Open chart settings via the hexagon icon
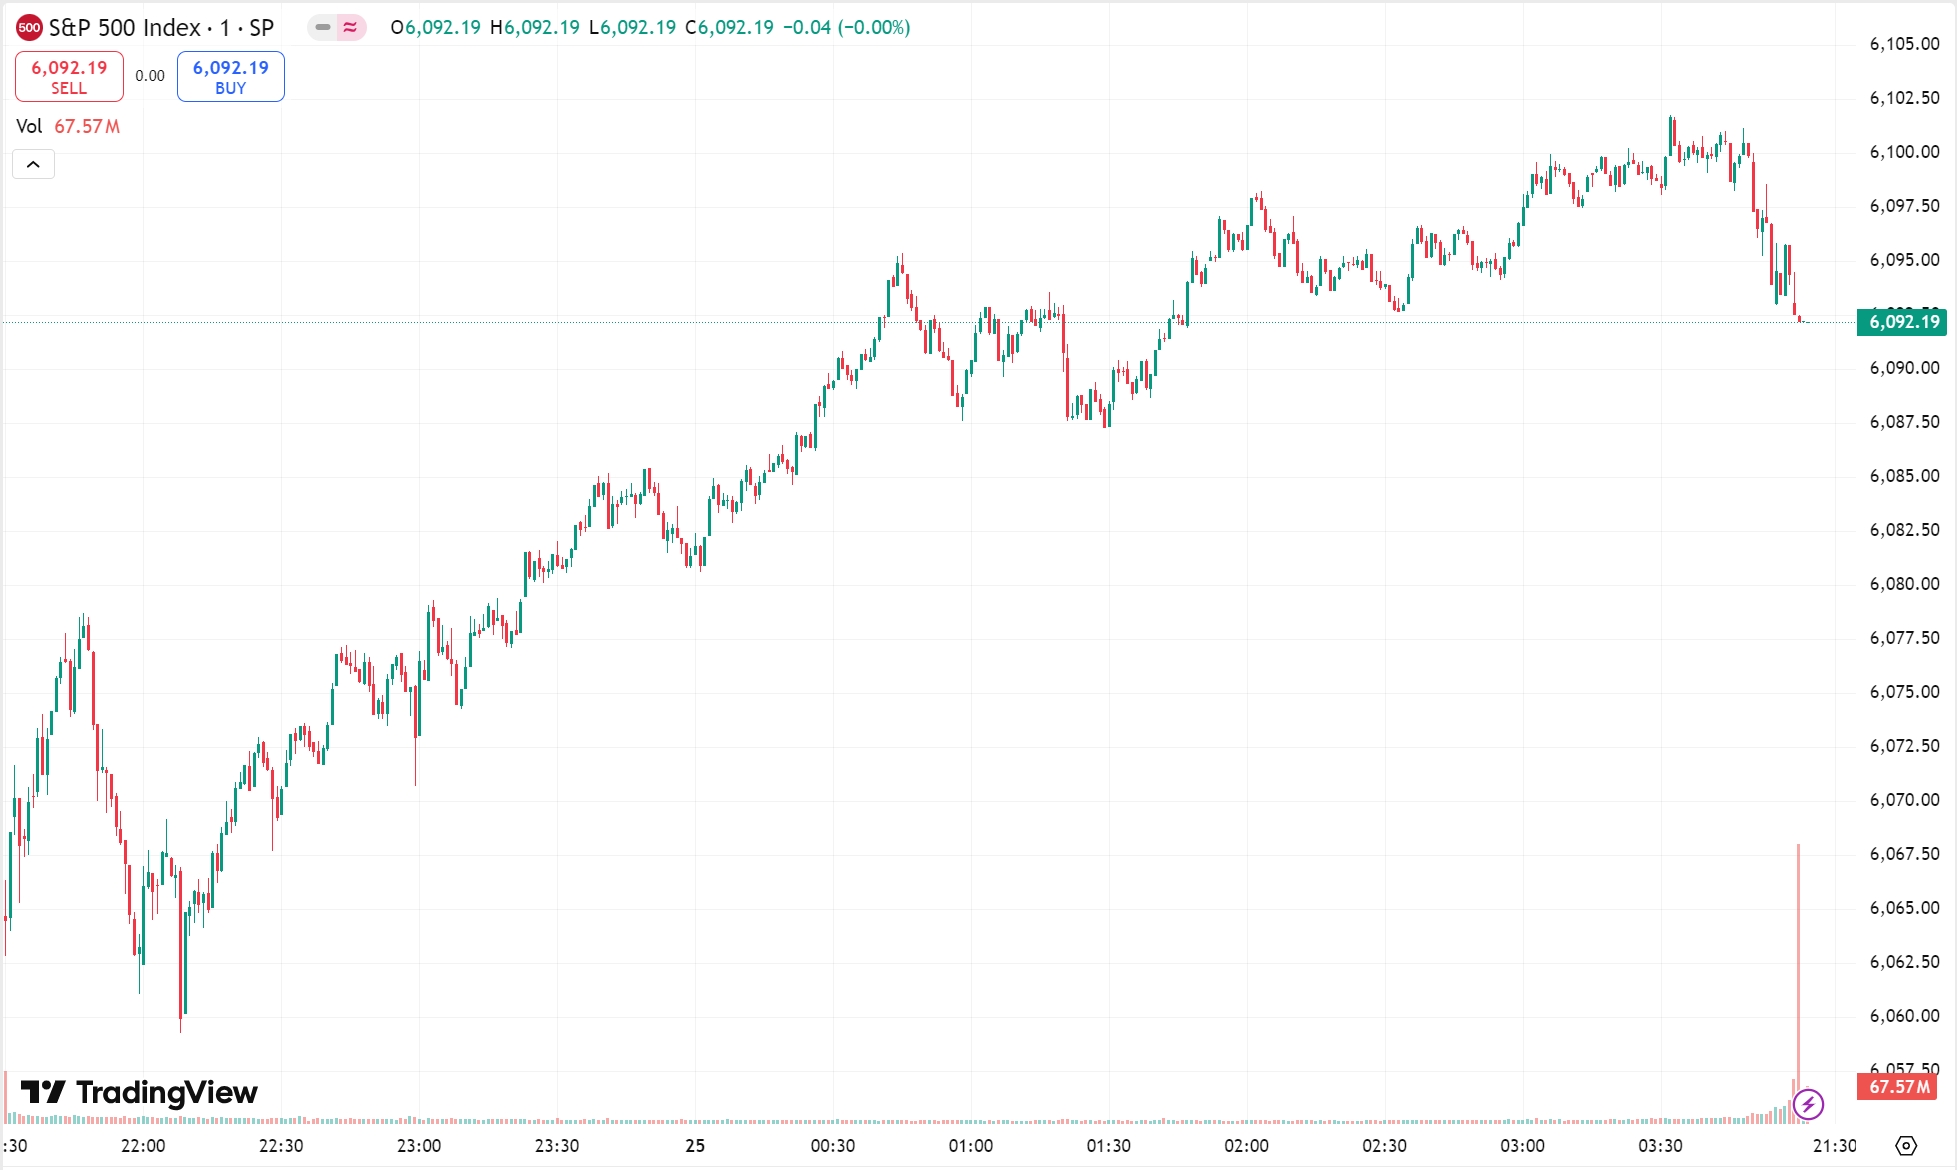Screen dimensions: 1957x1170 (x=1906, y=1145)
